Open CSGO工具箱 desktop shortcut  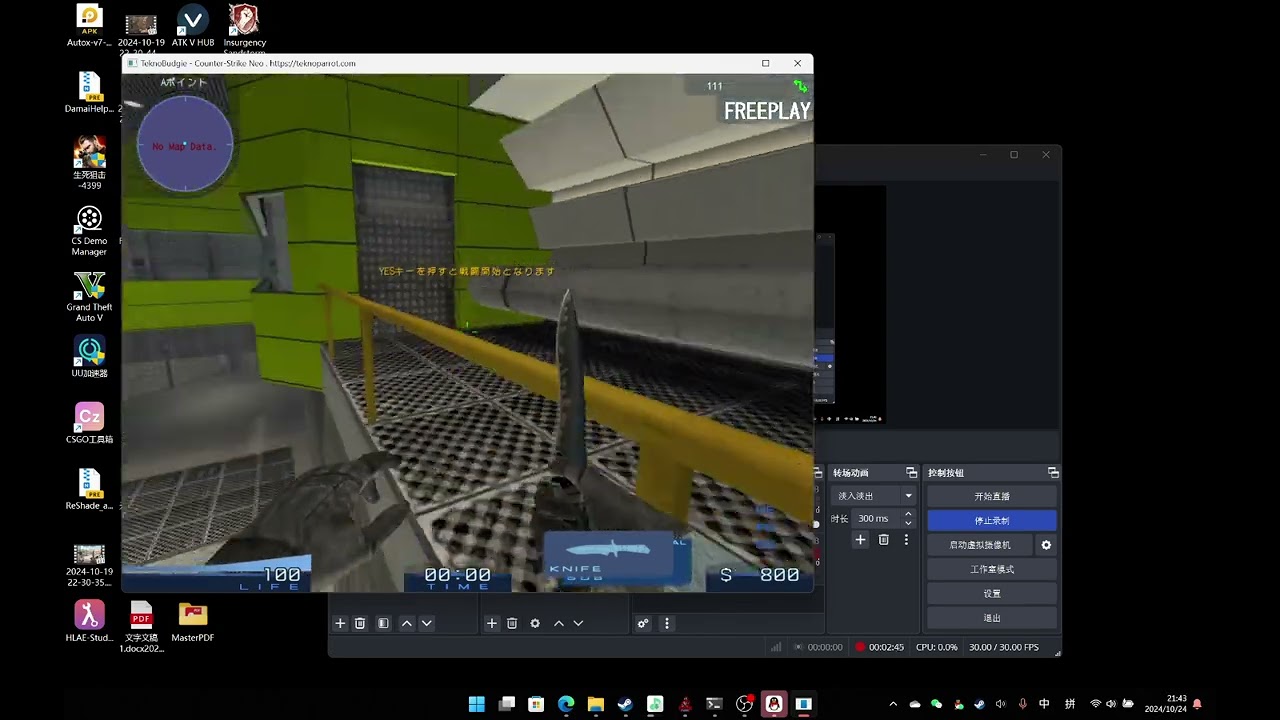[89, 423]
